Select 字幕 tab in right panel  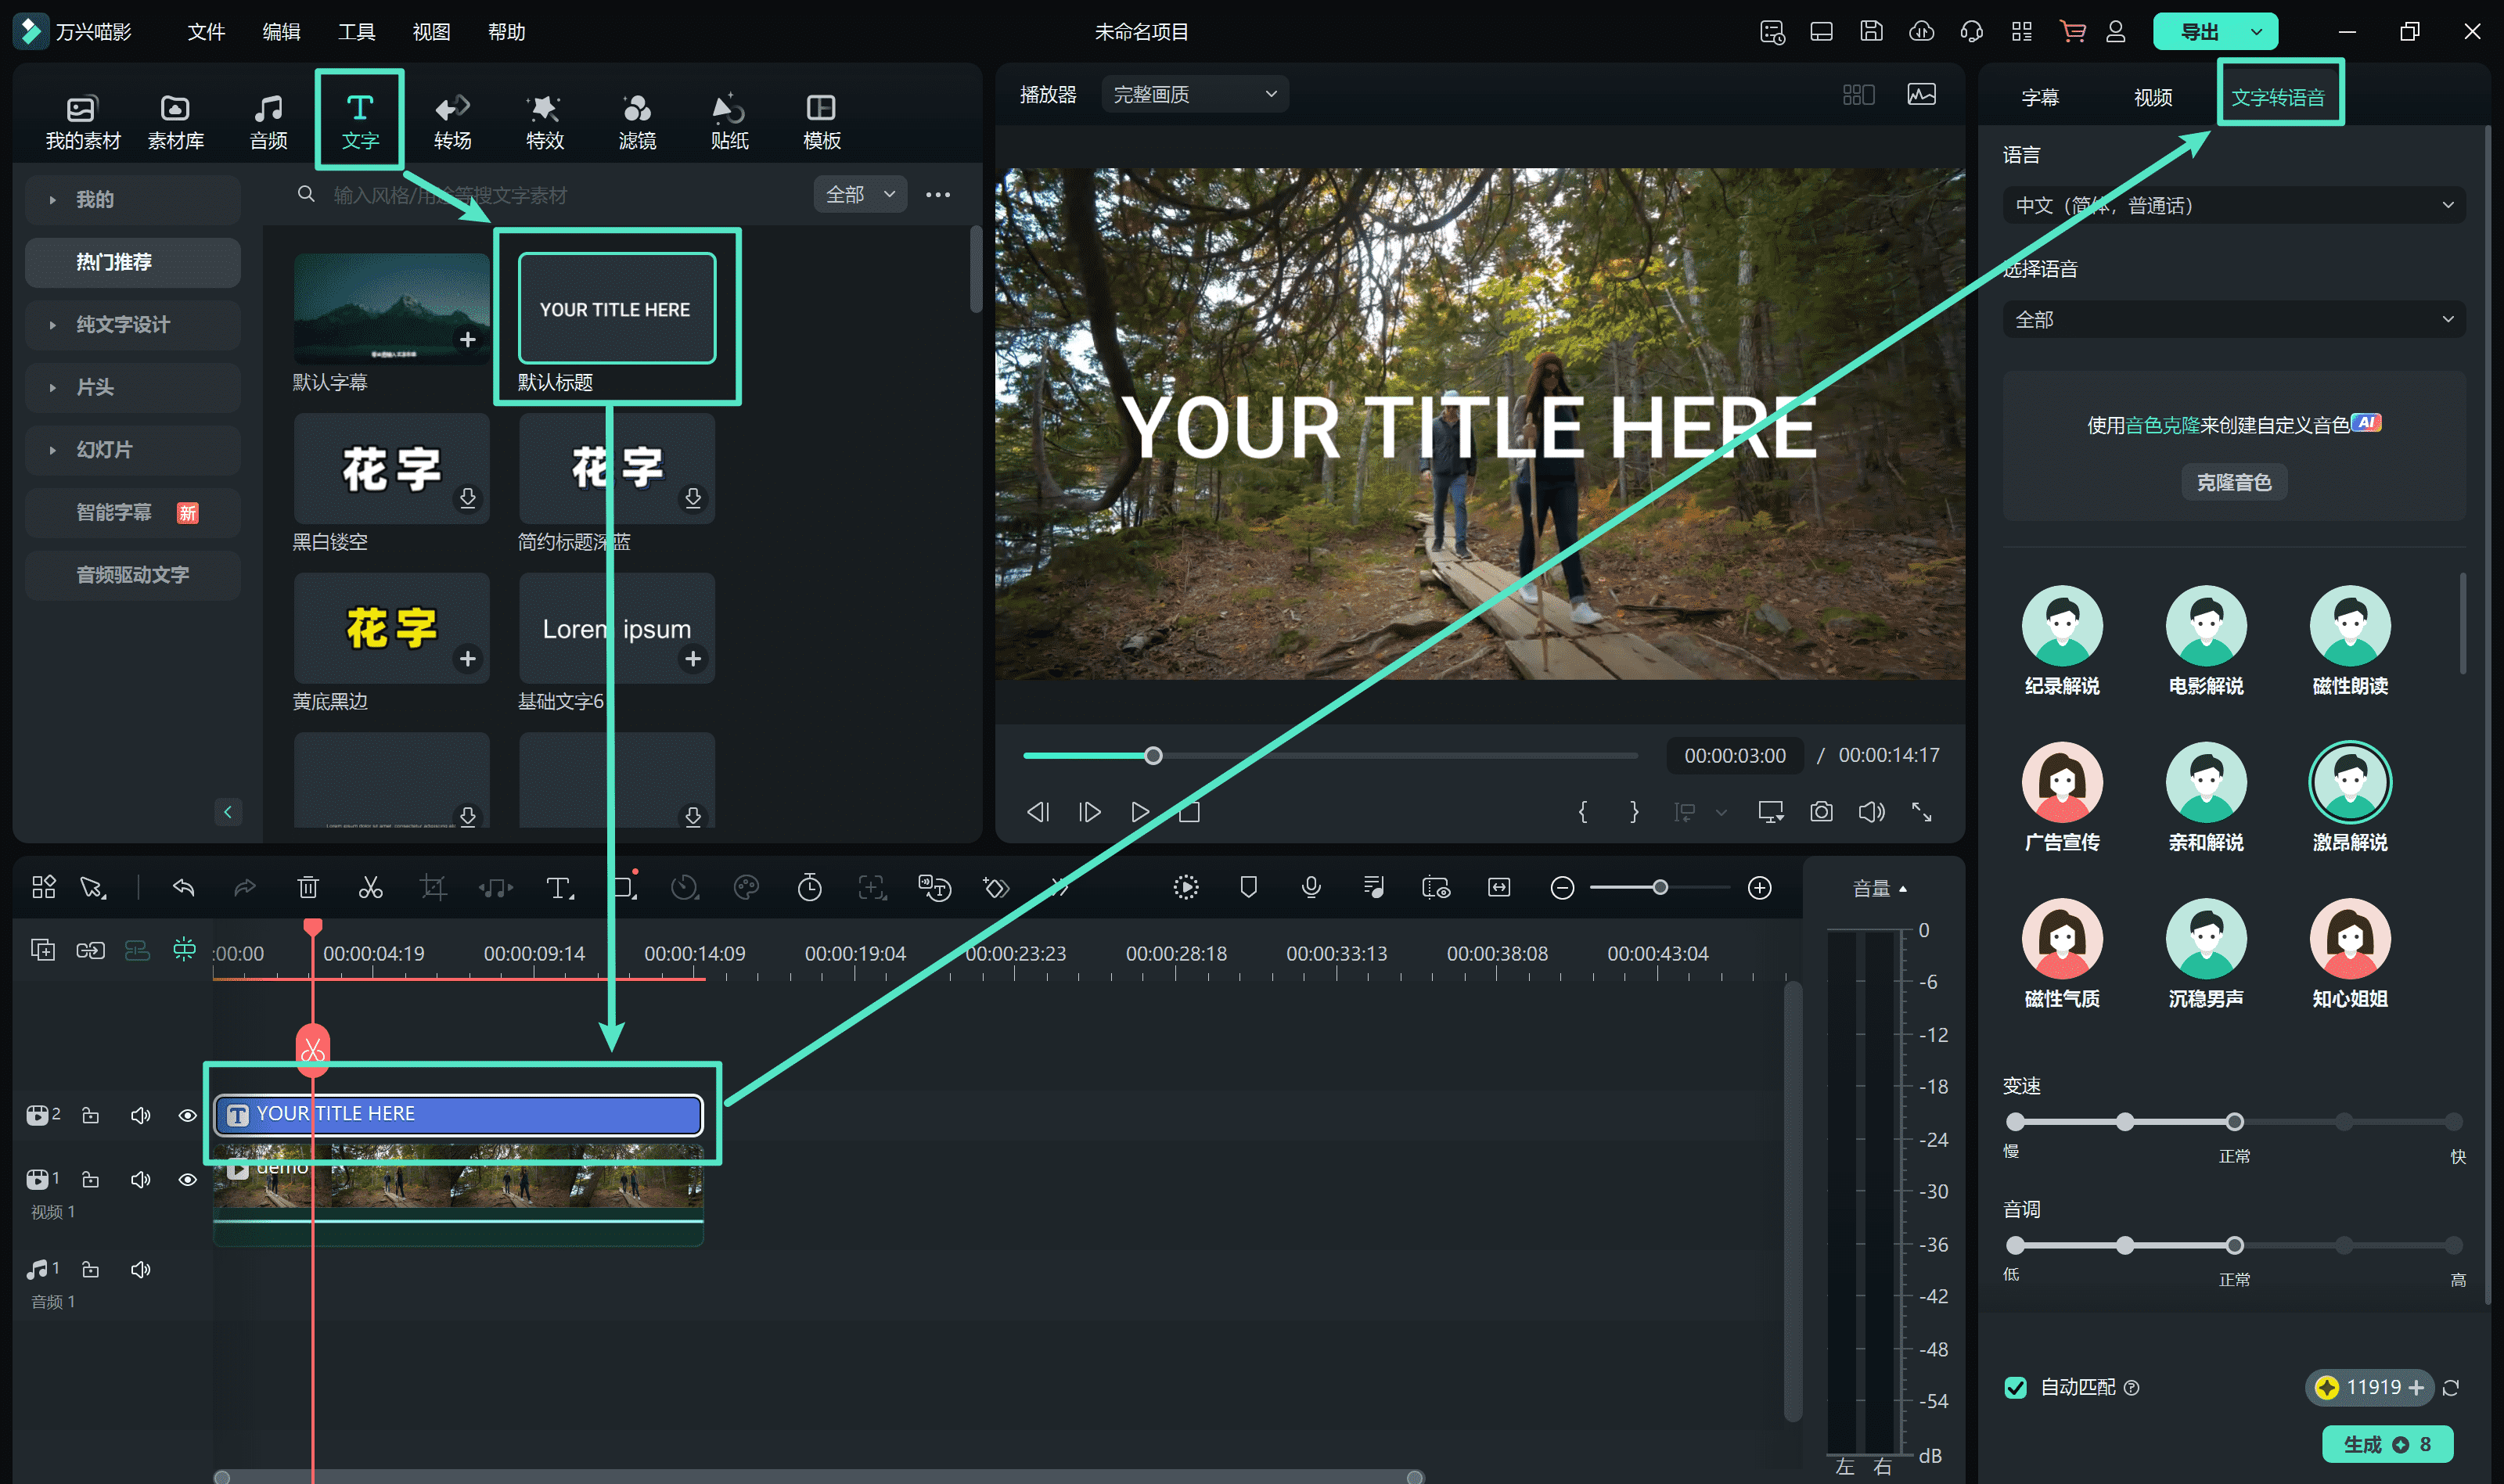coord(2038,95)
